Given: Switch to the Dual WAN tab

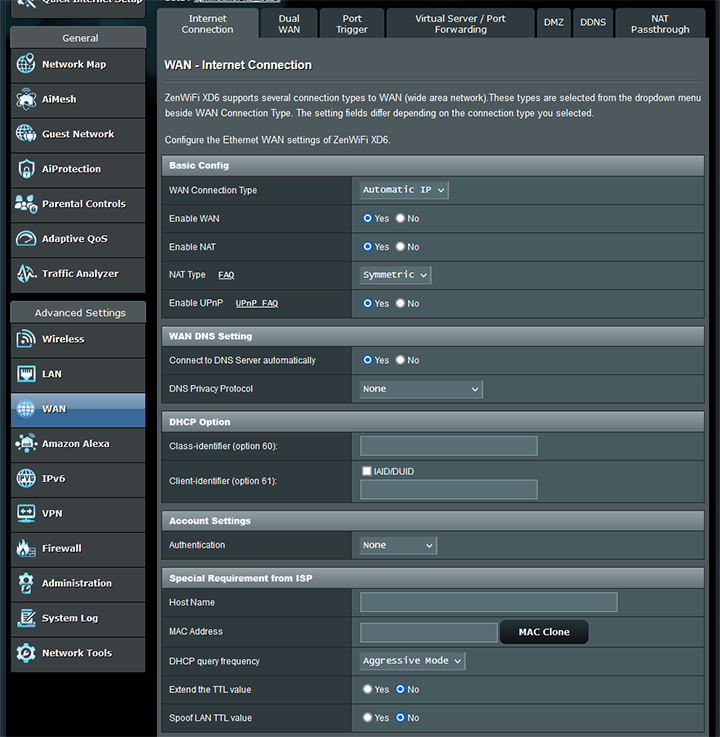Looking at the screenshot, I should coord(289,23).
